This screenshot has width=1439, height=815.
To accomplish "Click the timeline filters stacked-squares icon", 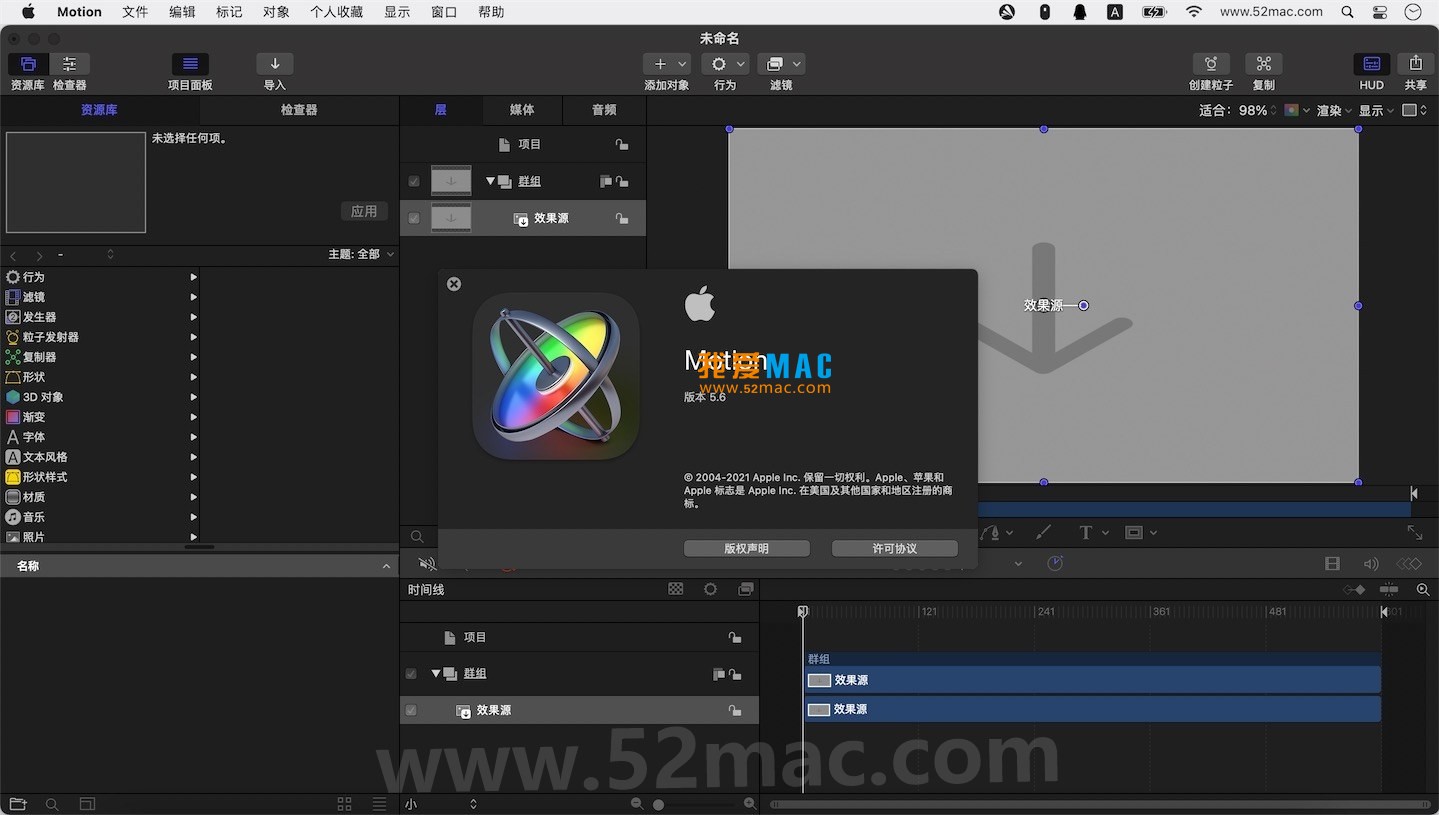I will coord(746,590).
